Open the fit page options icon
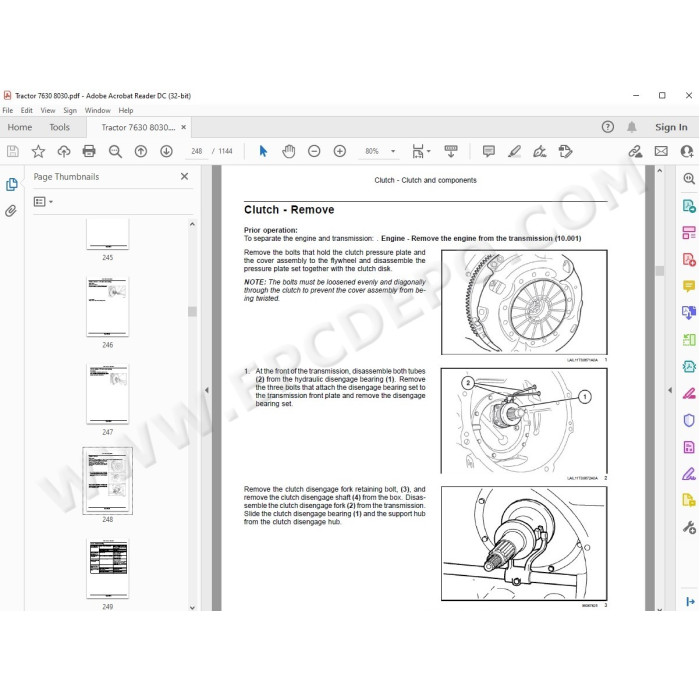 (x=418, y=151)
